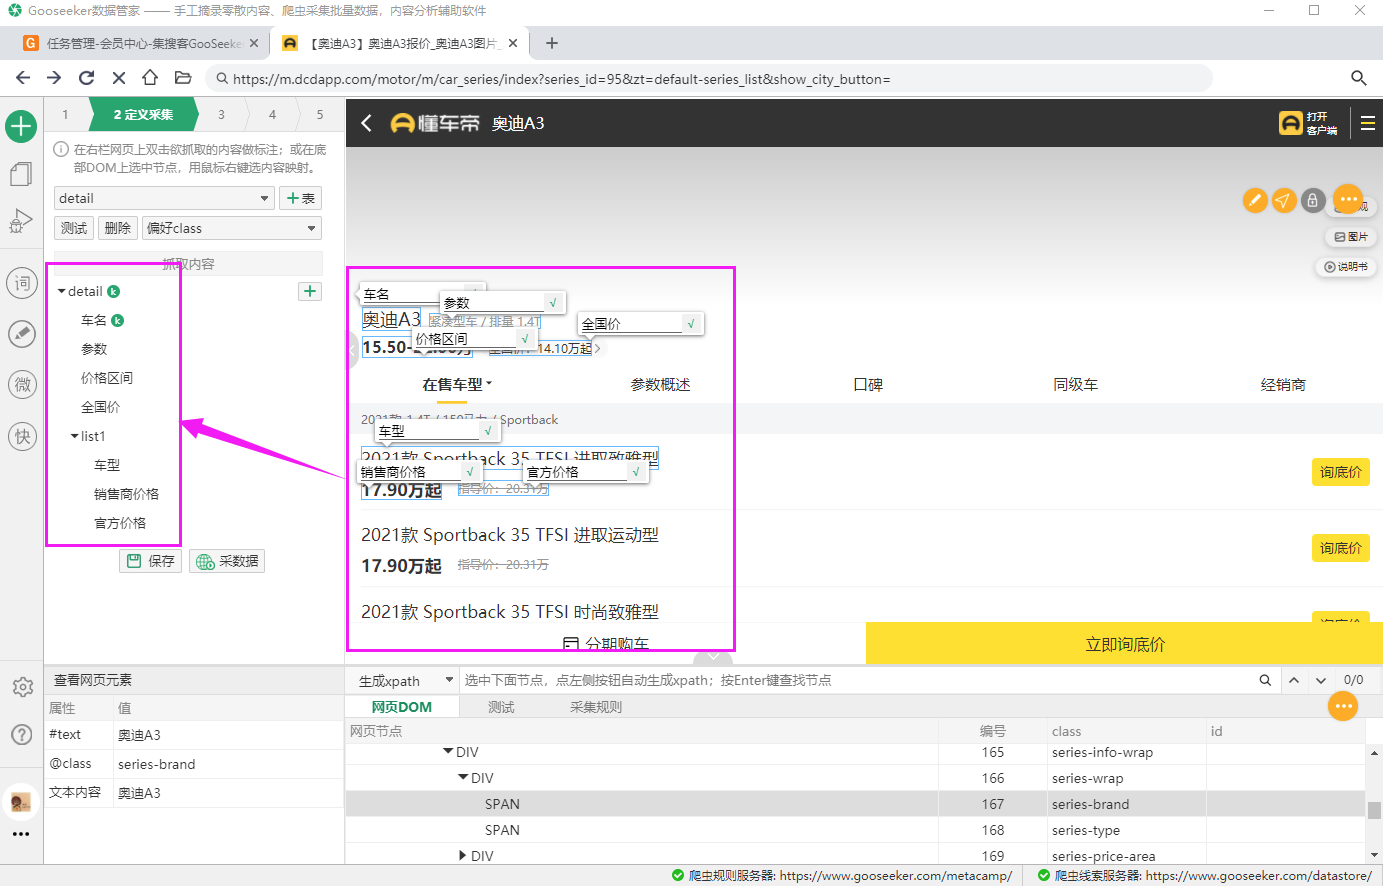Click the +表 add table button
Viewport: 1383px width, 886px height.
[x=300, y=198]
